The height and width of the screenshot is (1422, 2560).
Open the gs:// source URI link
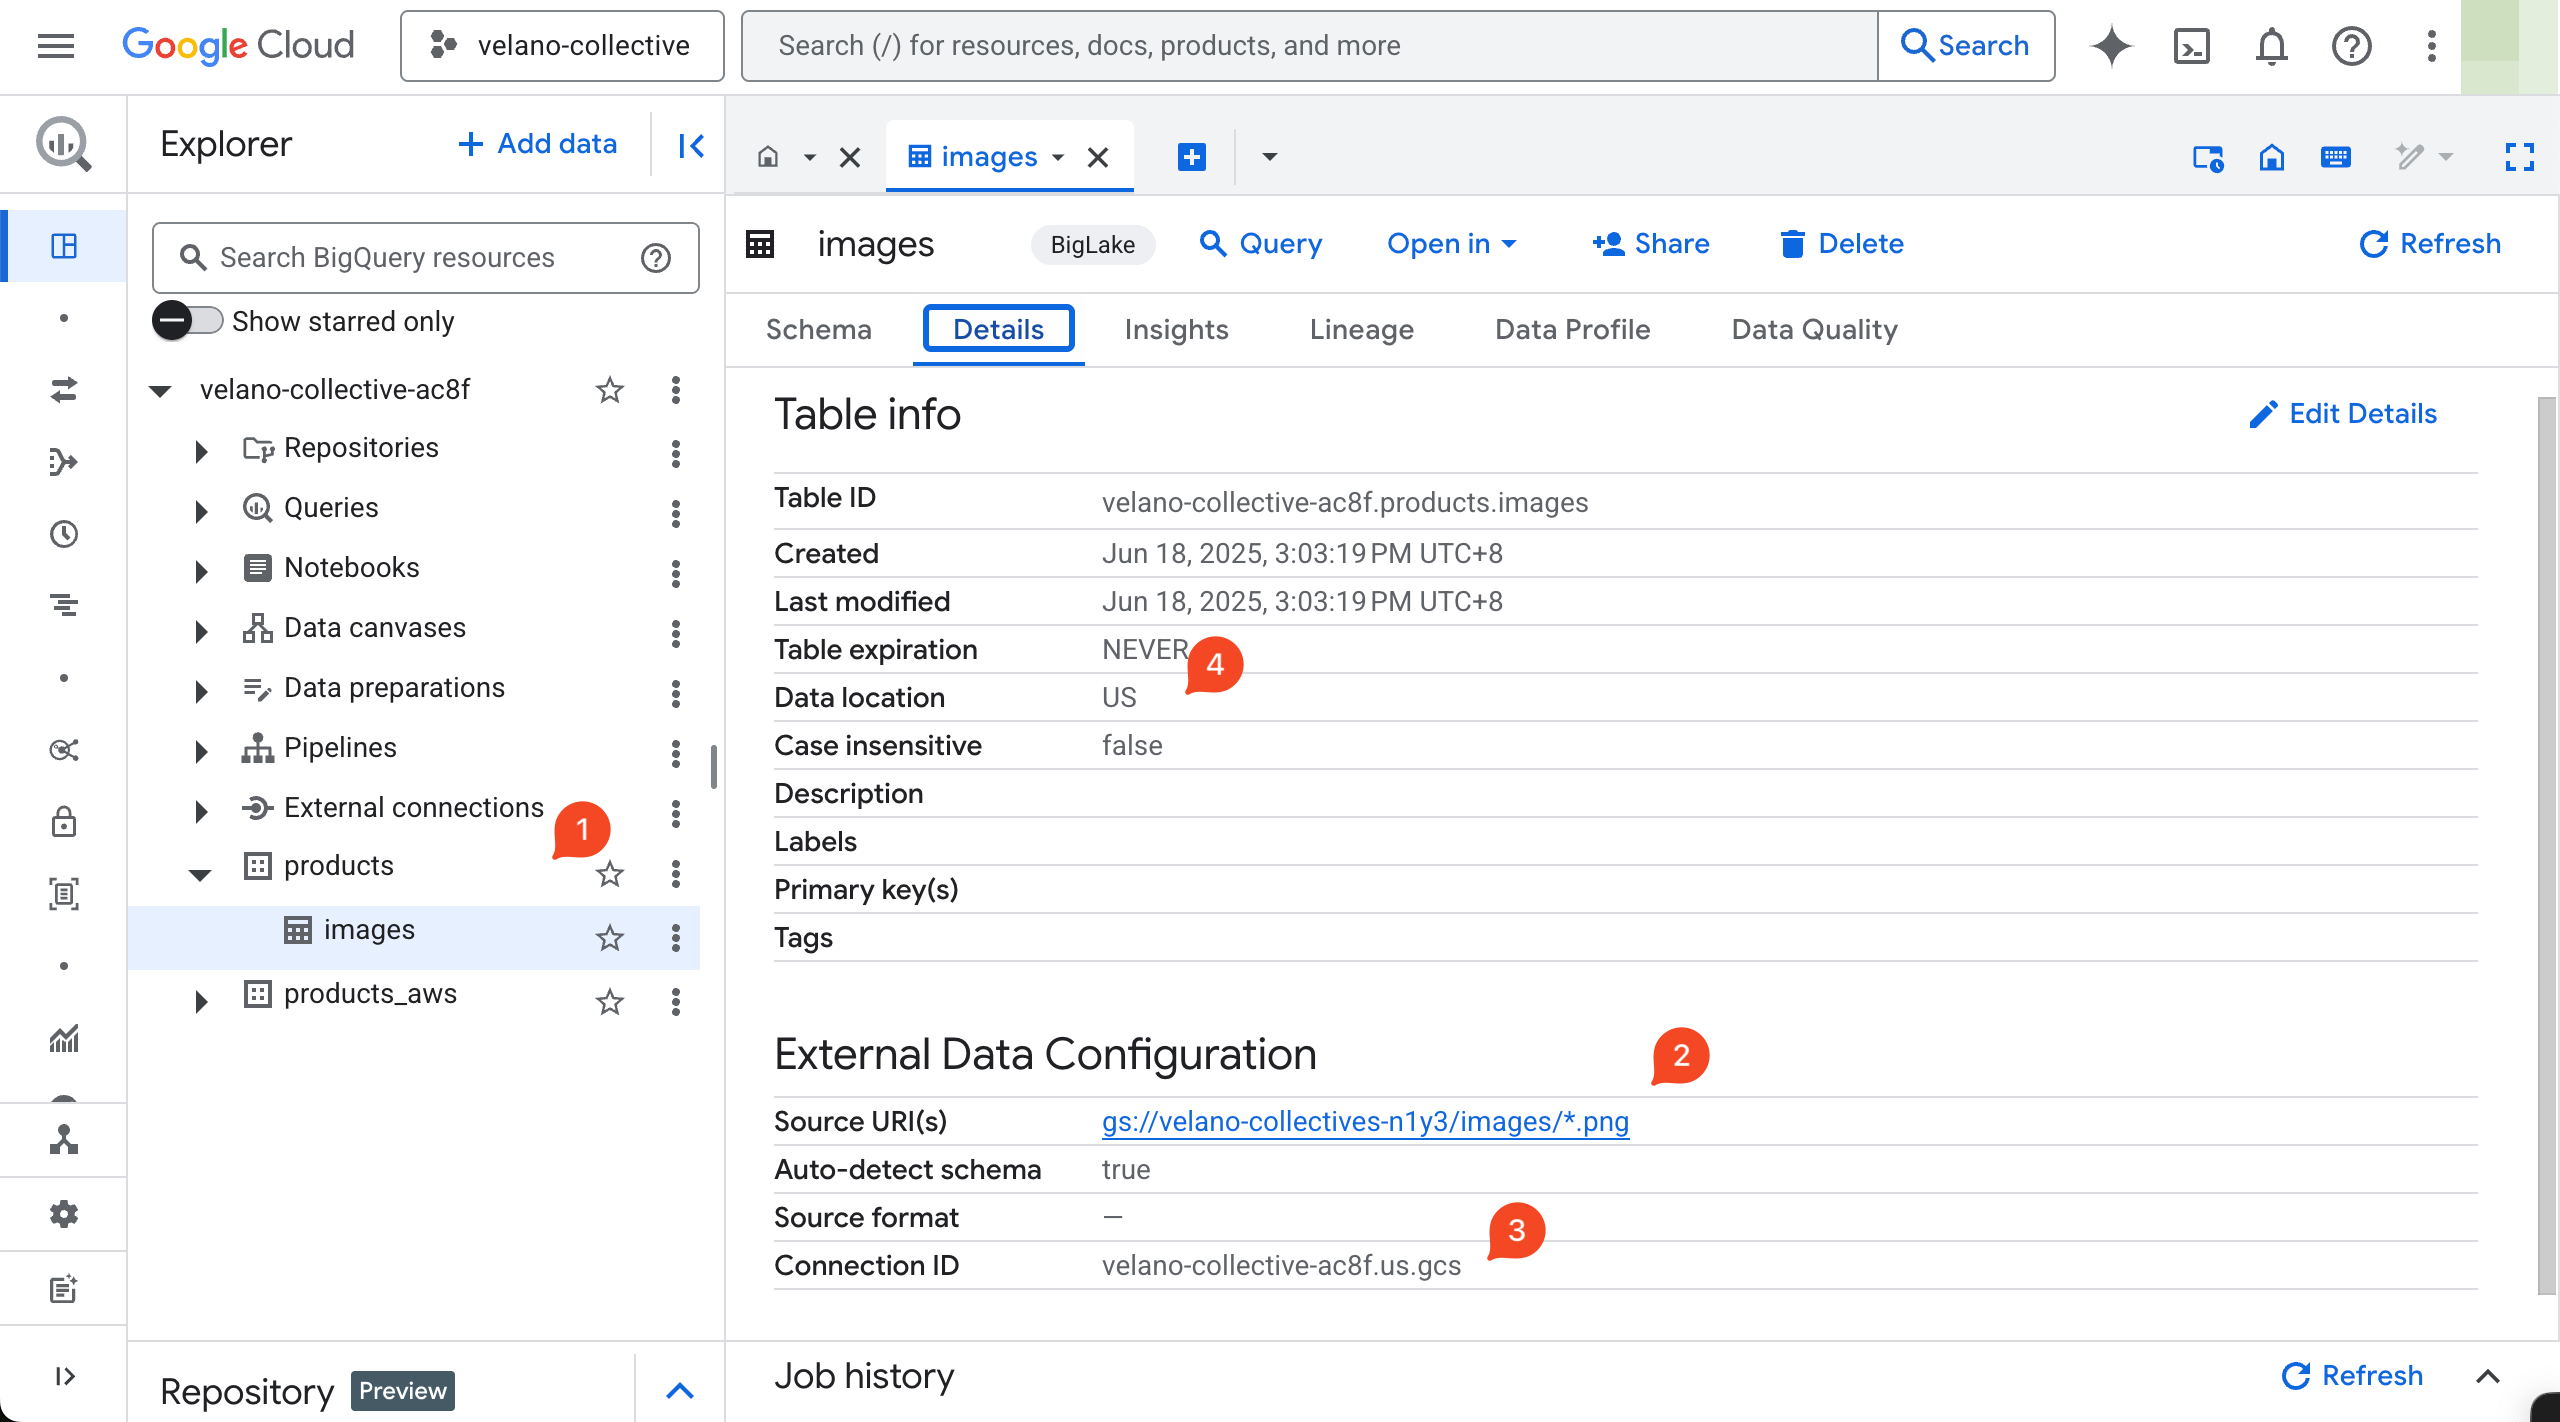[x=1365, y=1122]
